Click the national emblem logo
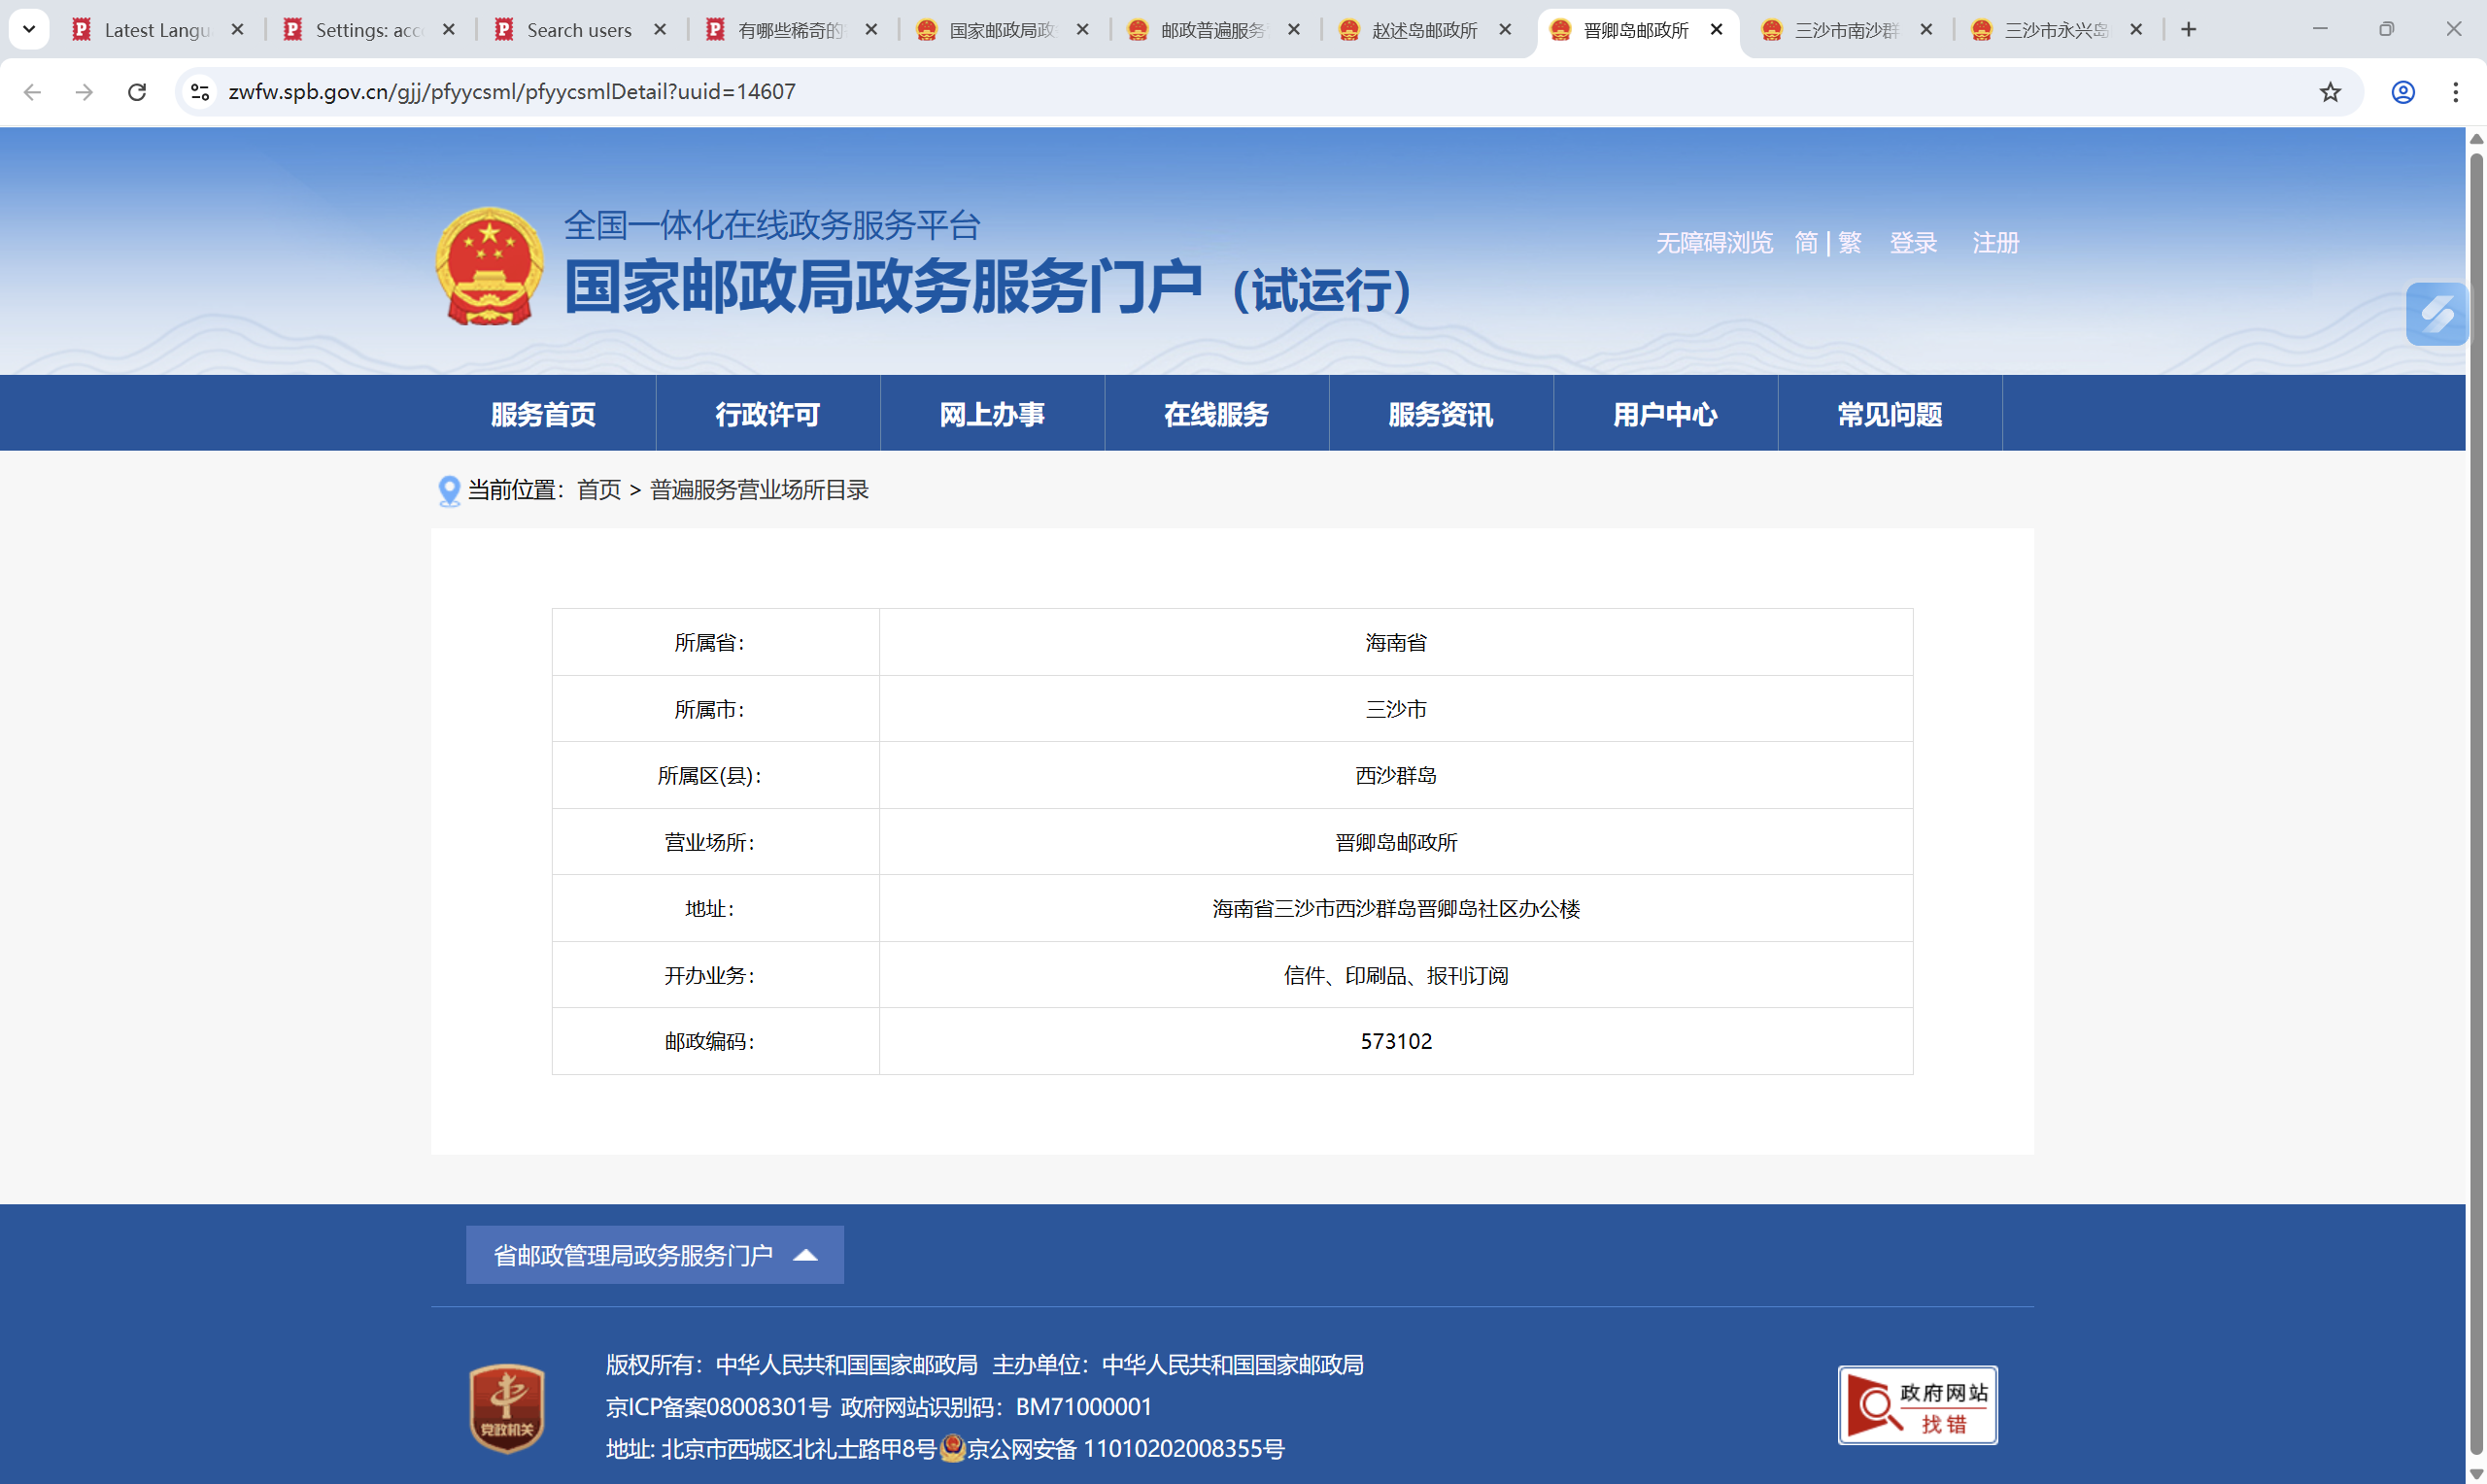The height and width of the screenshot is (1484, 2487). pos(489,266)
